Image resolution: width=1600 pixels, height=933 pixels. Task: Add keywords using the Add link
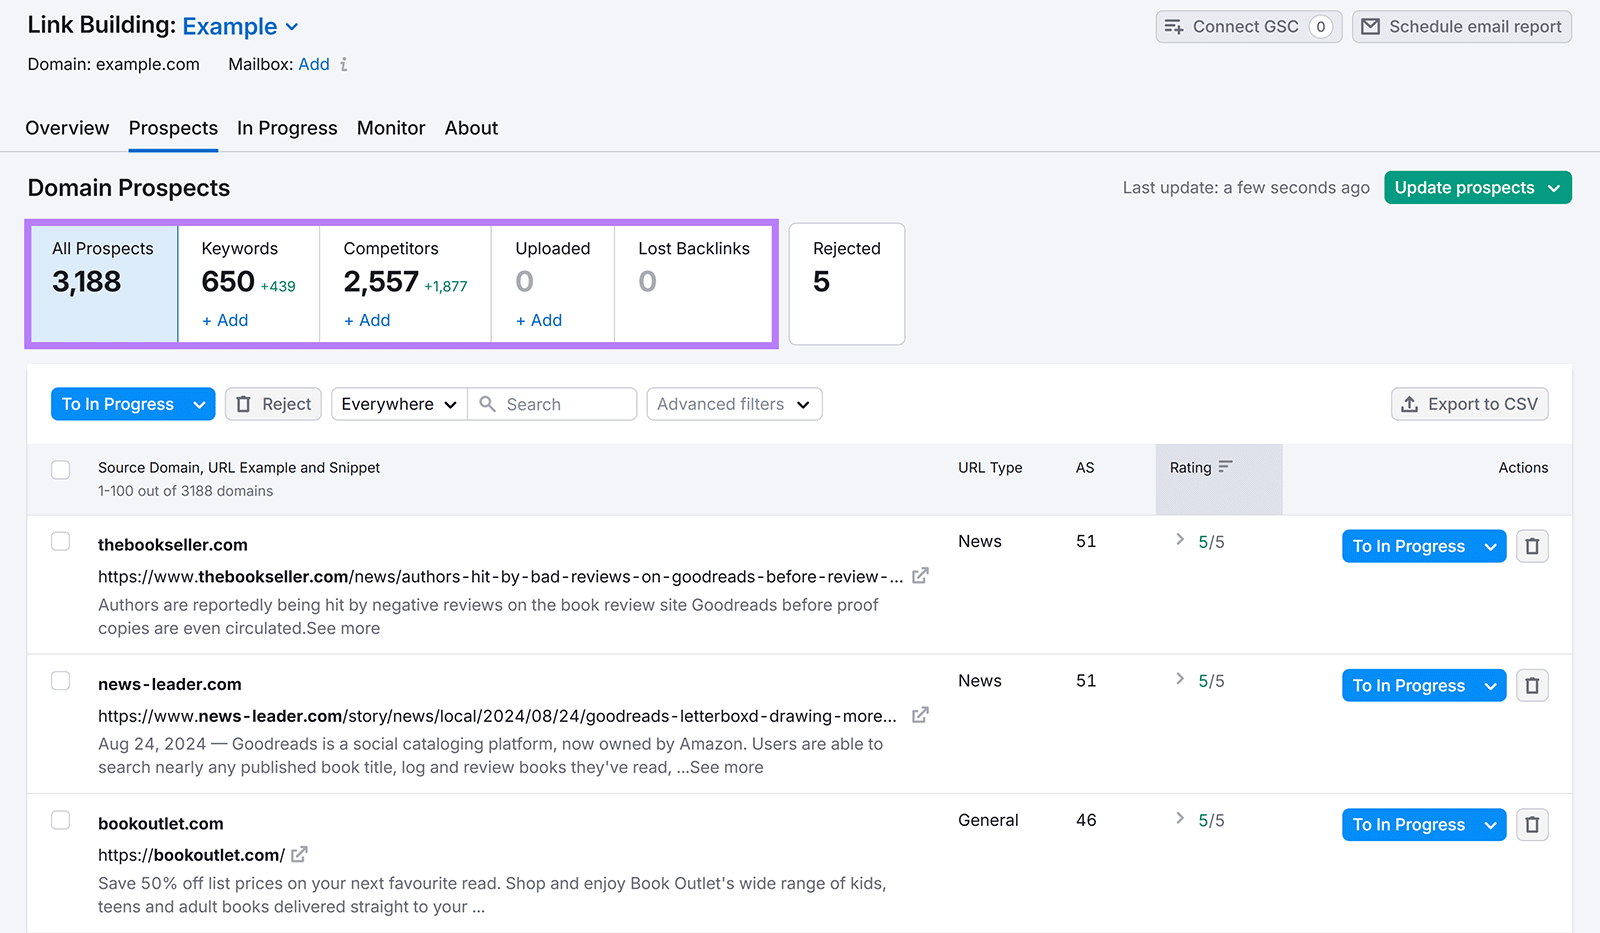pos(225,320)
